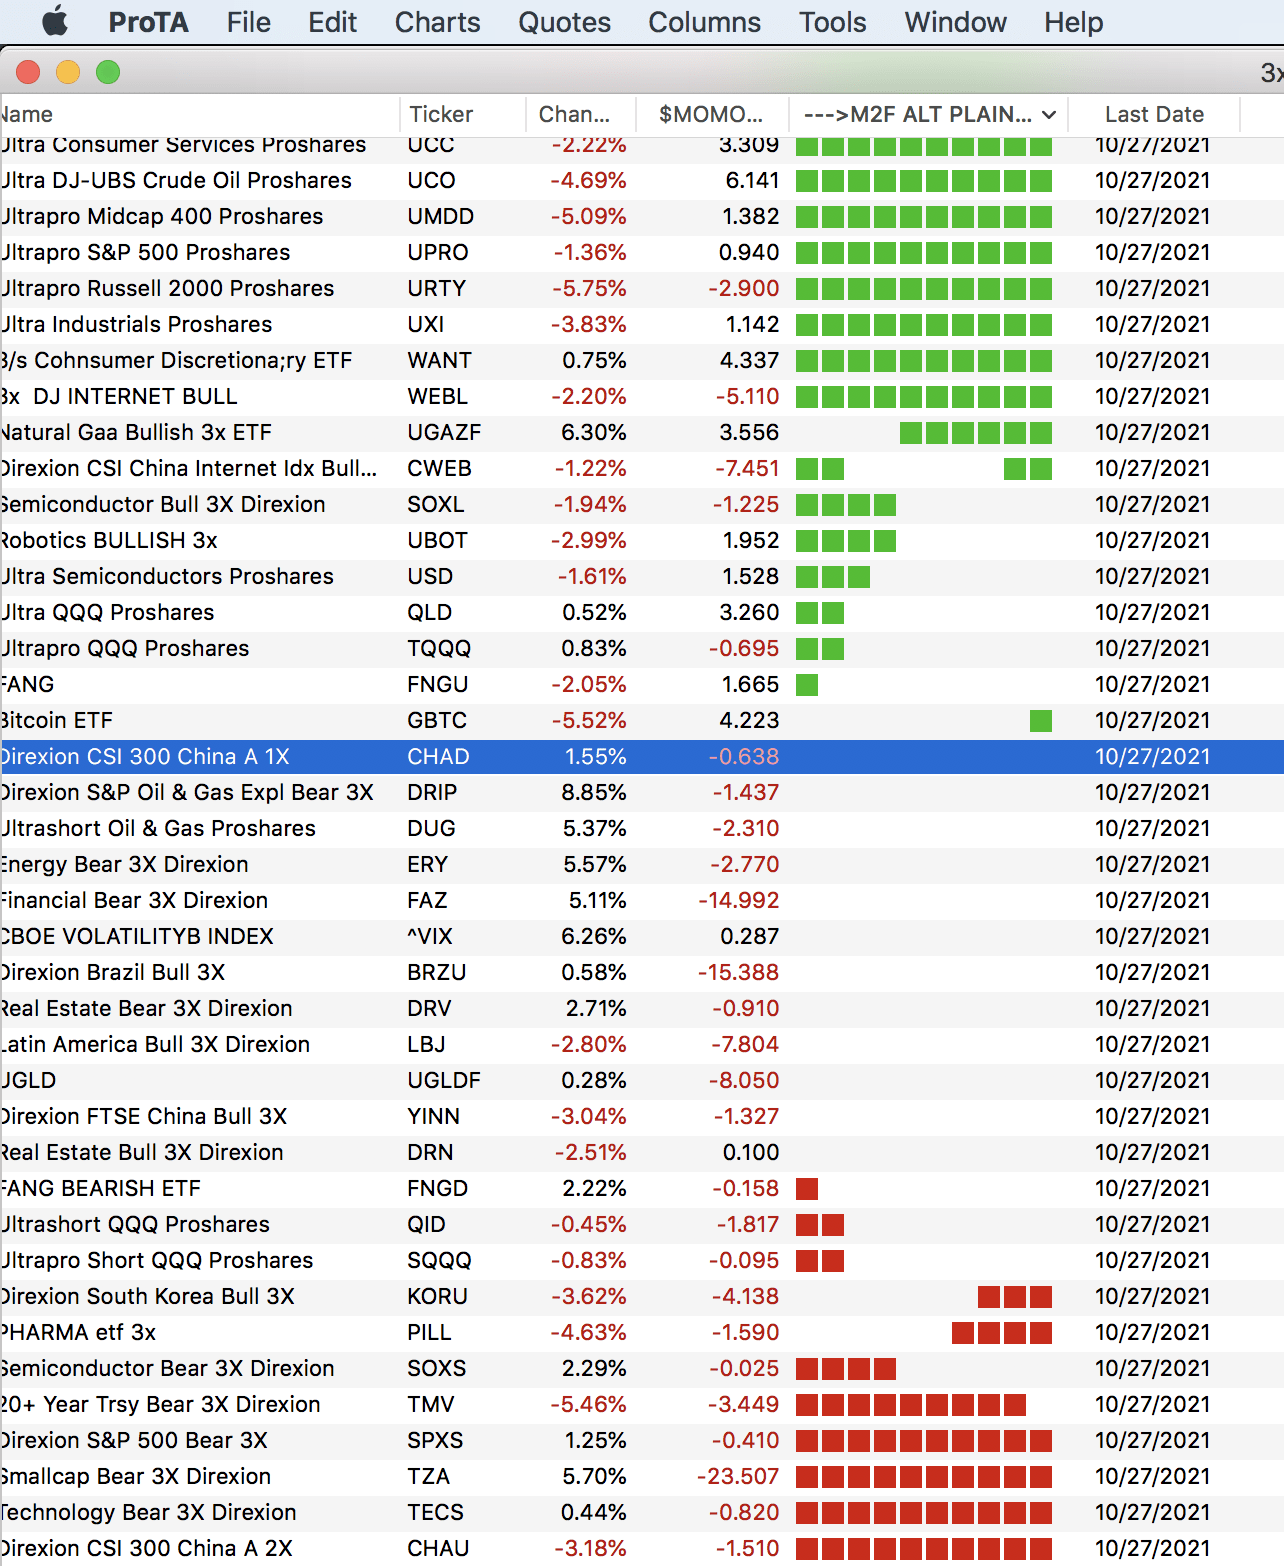Select the UPRO ticker cell
Image resolution: width=1284 pixels, height=1566 pixels.
437,252
